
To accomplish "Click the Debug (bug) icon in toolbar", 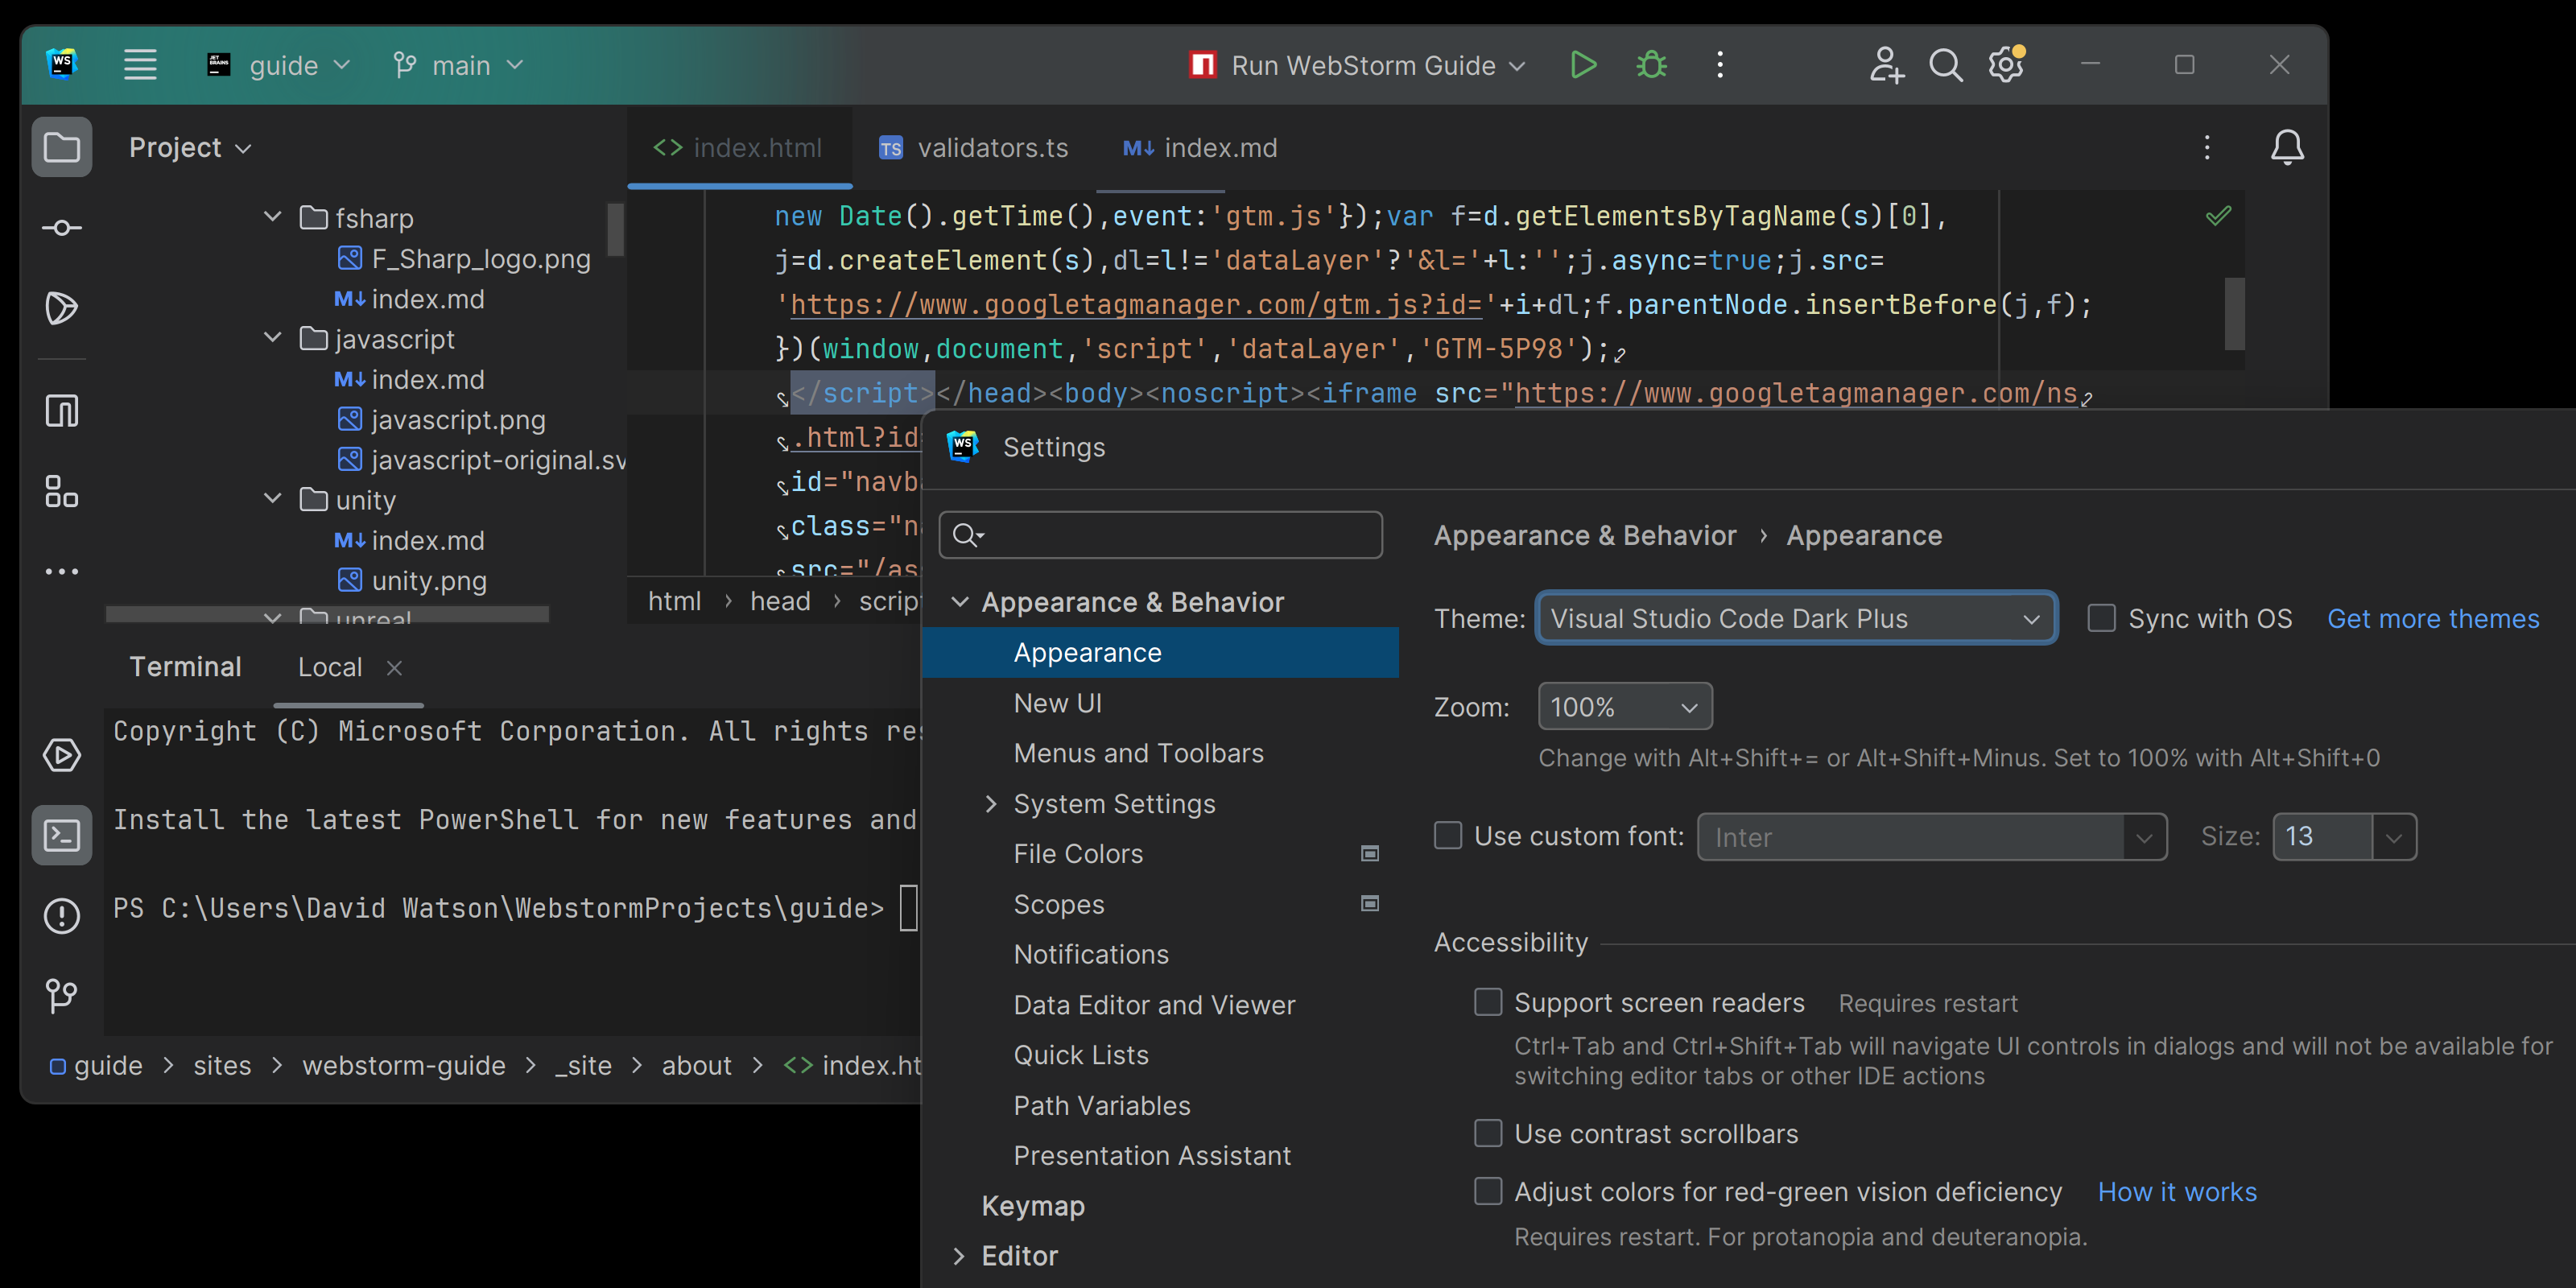I will click(1649, 66).
